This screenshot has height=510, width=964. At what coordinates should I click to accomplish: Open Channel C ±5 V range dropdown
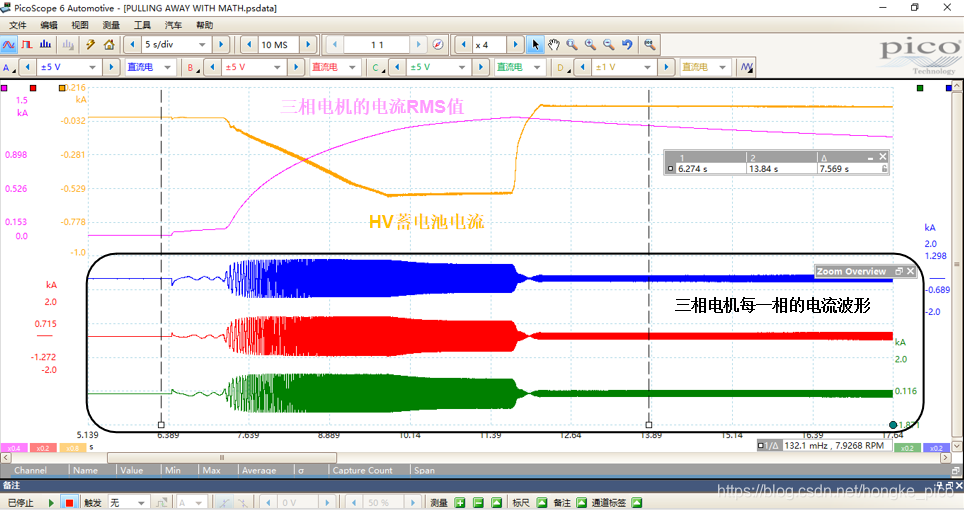438,67
